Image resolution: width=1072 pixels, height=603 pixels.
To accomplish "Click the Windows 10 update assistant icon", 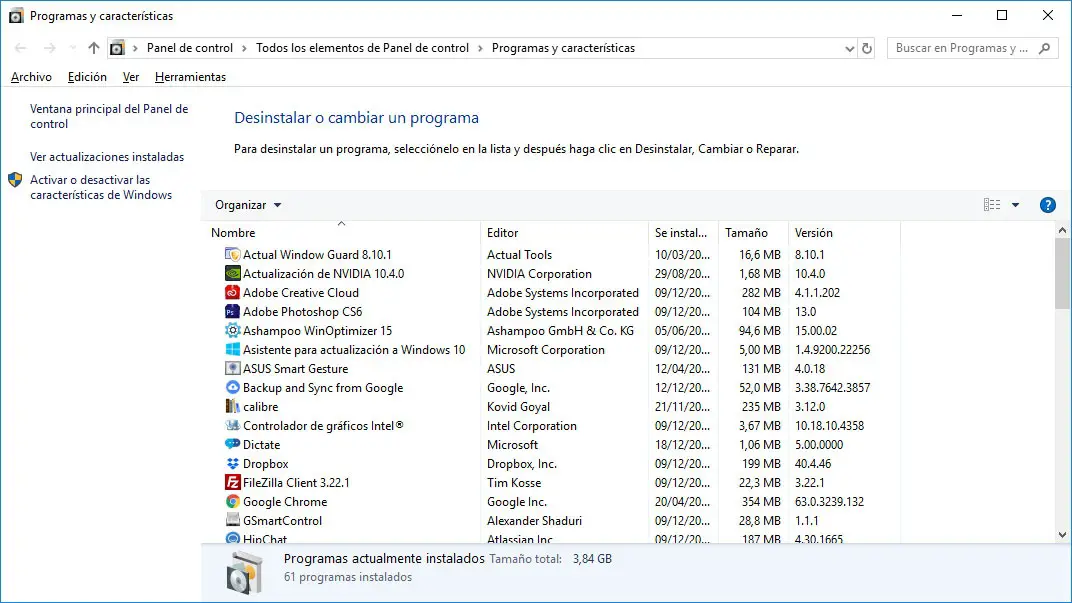I will pos(232,349).
